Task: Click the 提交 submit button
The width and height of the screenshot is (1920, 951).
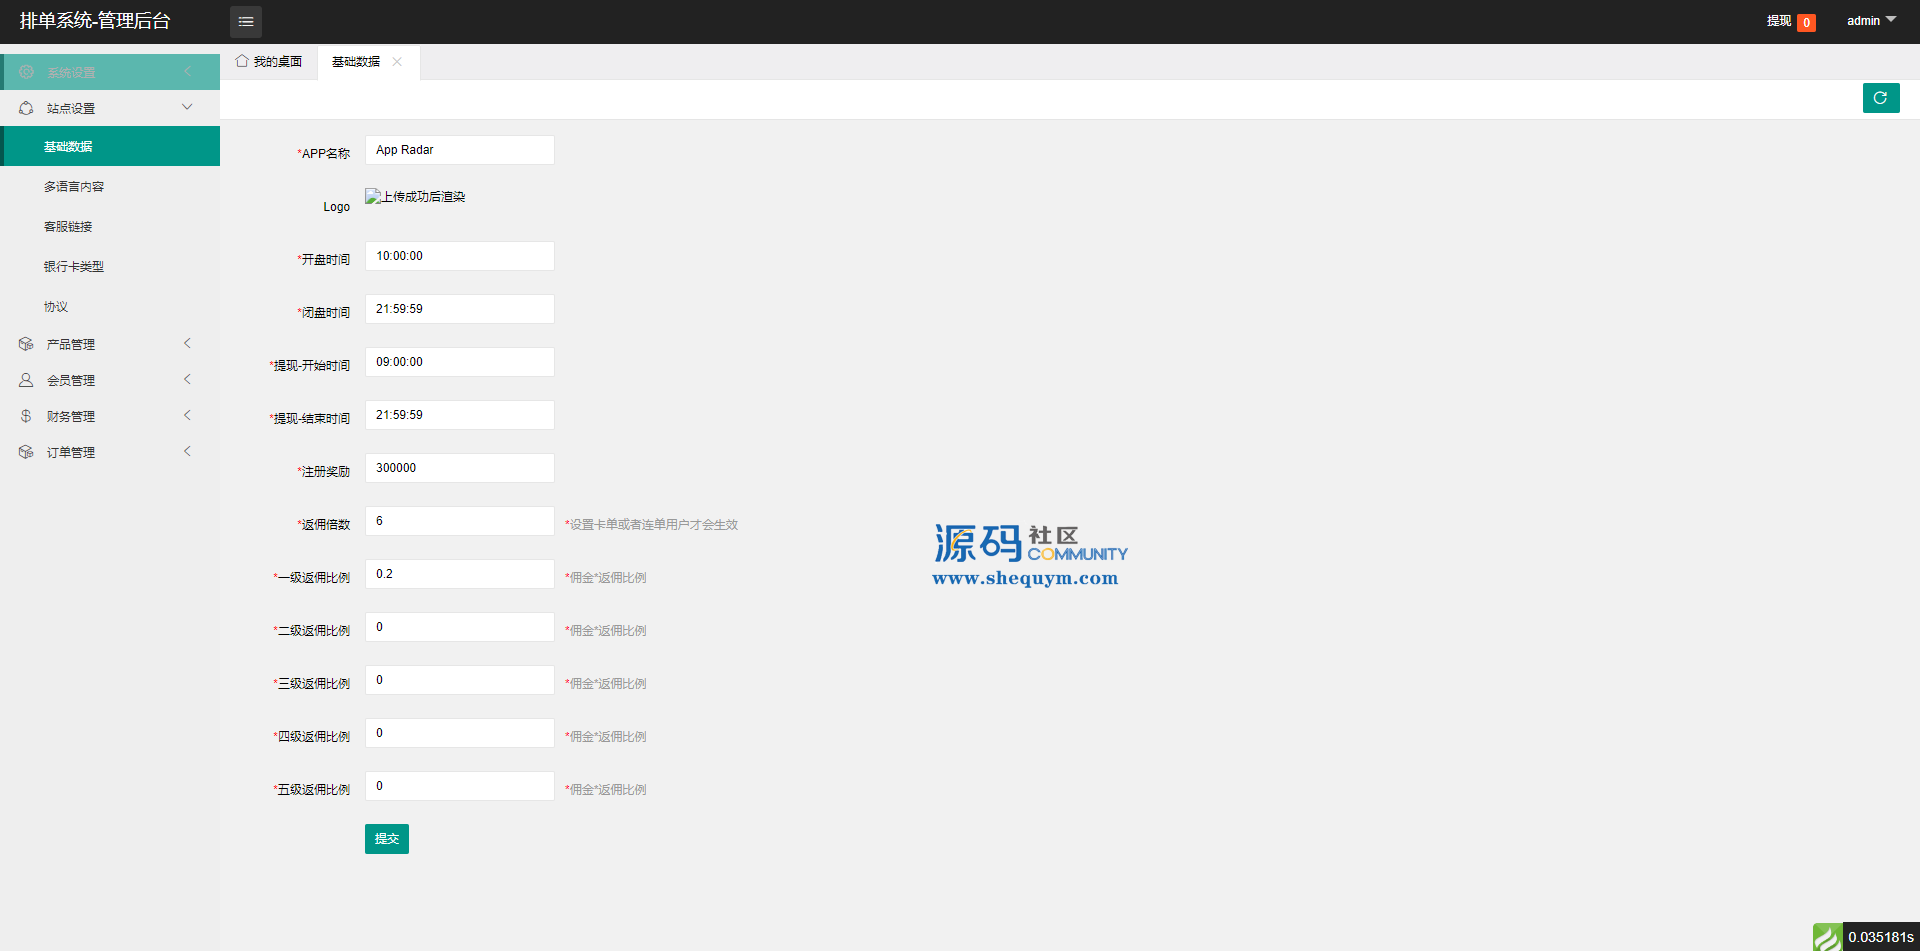Action: [387, 839]
